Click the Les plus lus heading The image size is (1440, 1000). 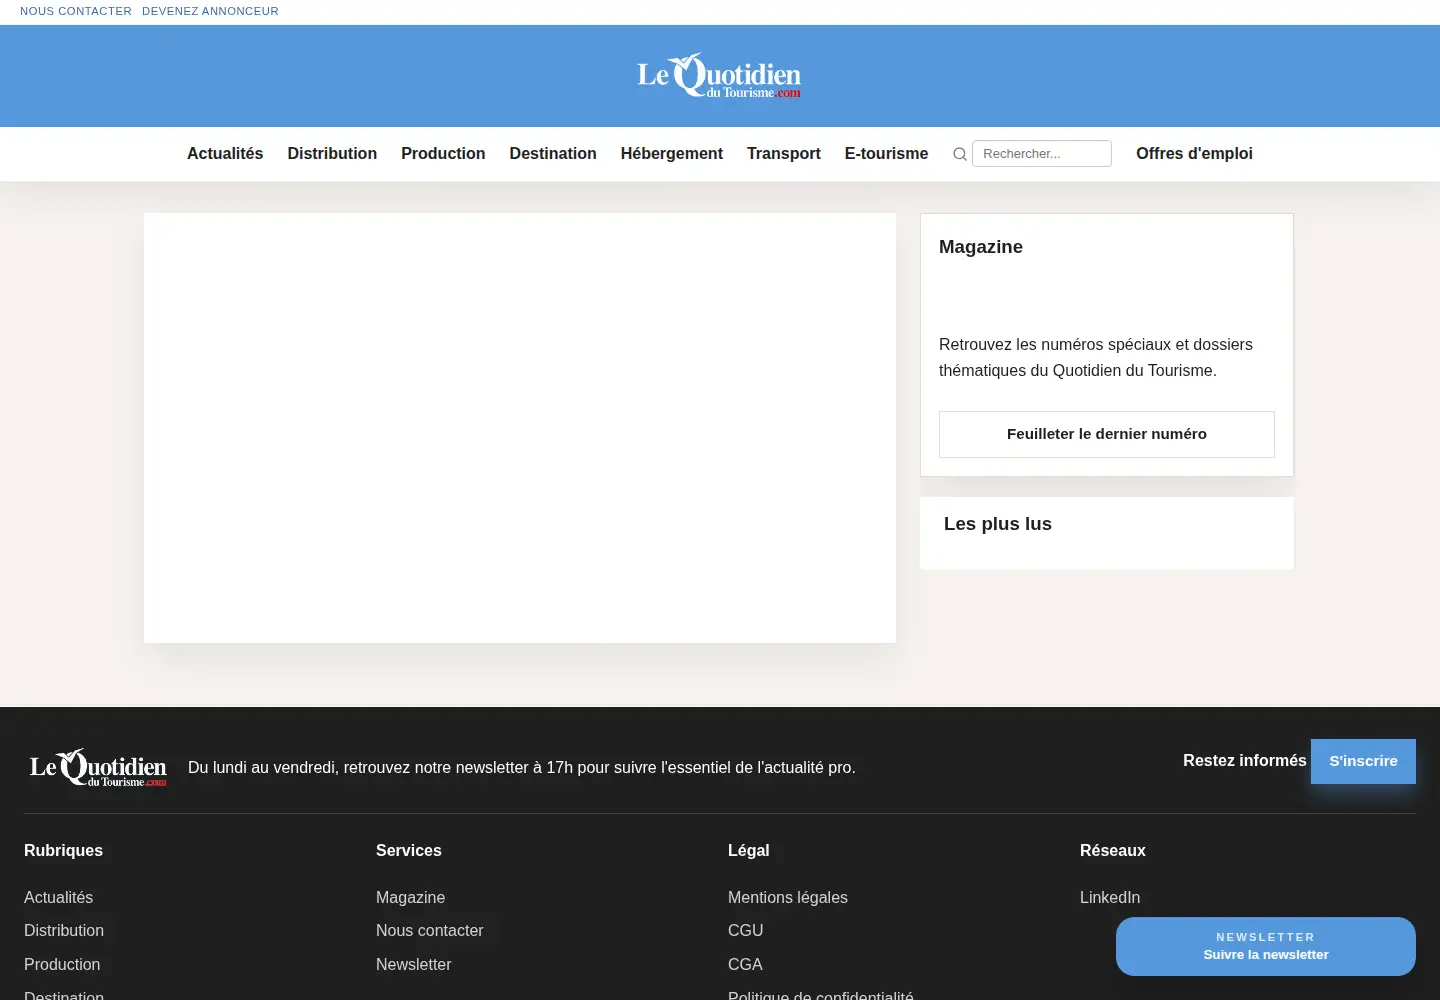pyautogui.click(x=998, y=524)
